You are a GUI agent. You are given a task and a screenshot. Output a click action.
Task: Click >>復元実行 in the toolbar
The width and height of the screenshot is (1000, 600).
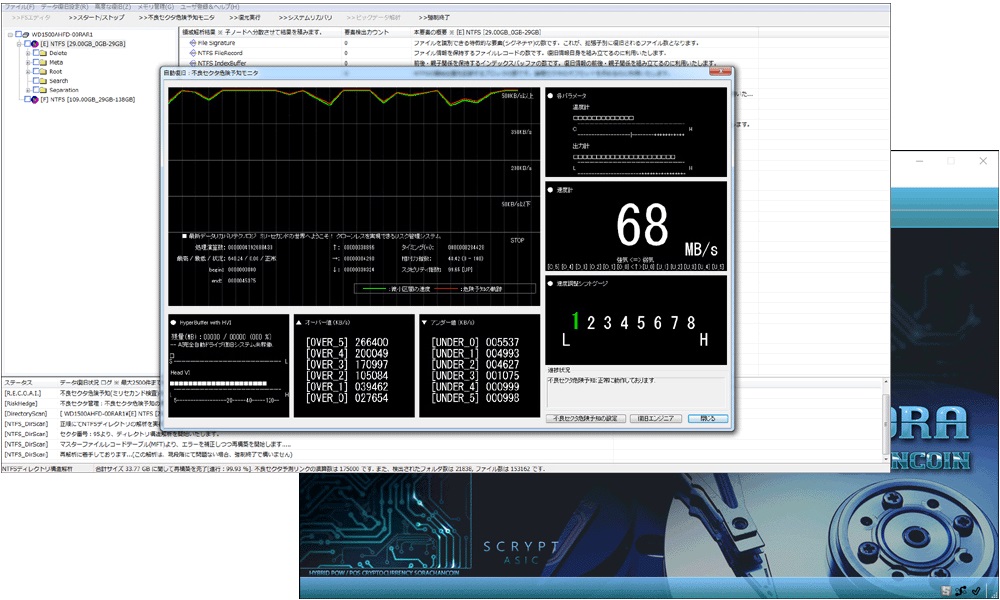coord(245,18)
